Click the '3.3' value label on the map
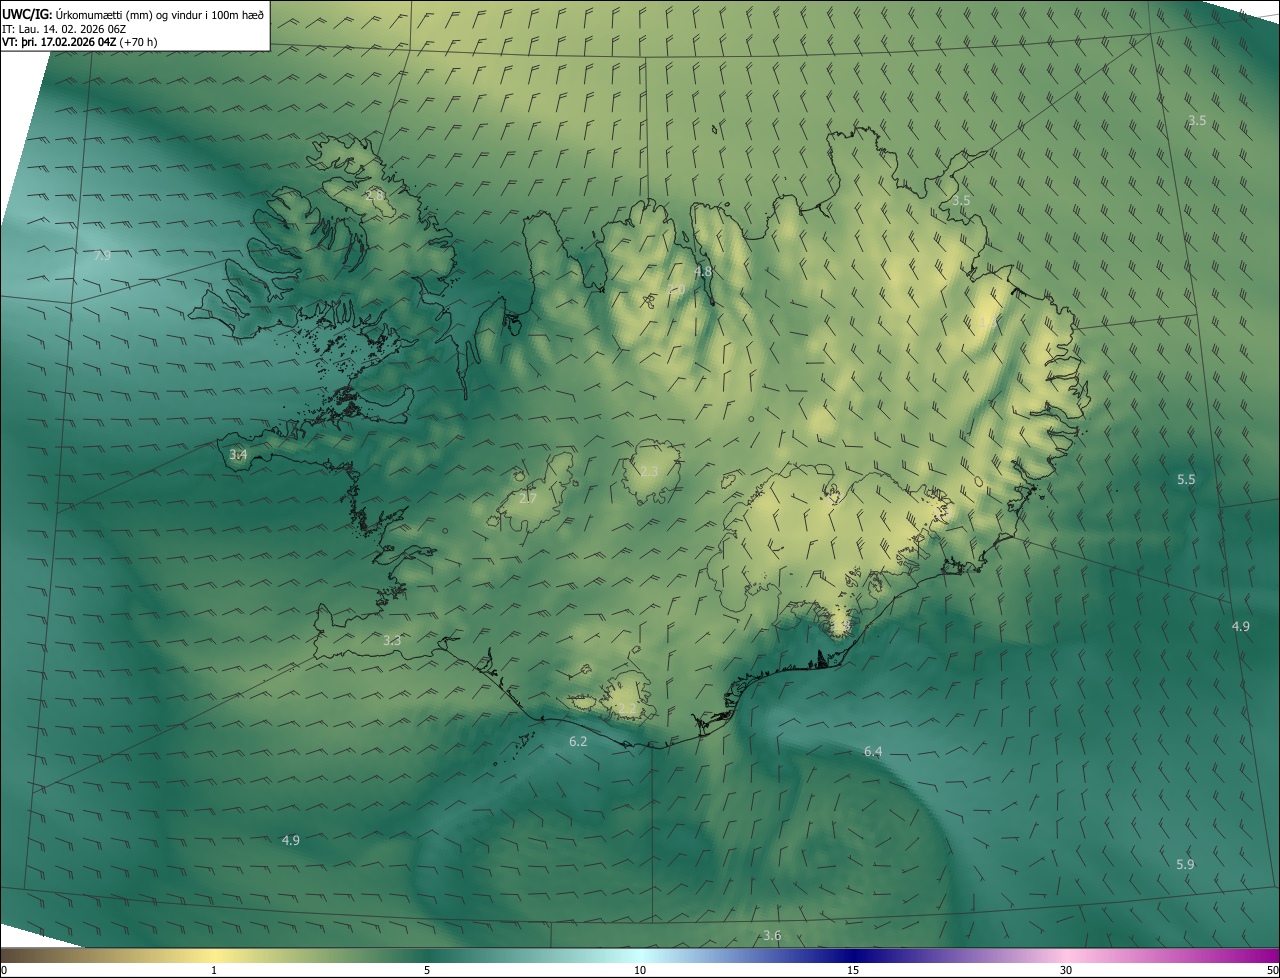 click(392, 640)
